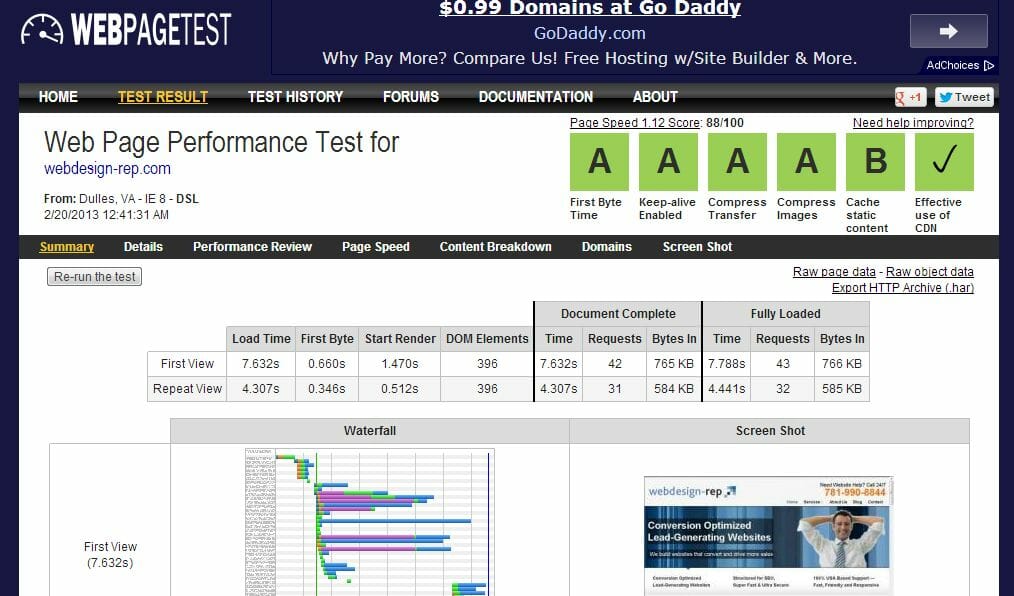Click the 584 KB bytes in cell
Screen dimensions: 1014x596
tap(674, 389)
